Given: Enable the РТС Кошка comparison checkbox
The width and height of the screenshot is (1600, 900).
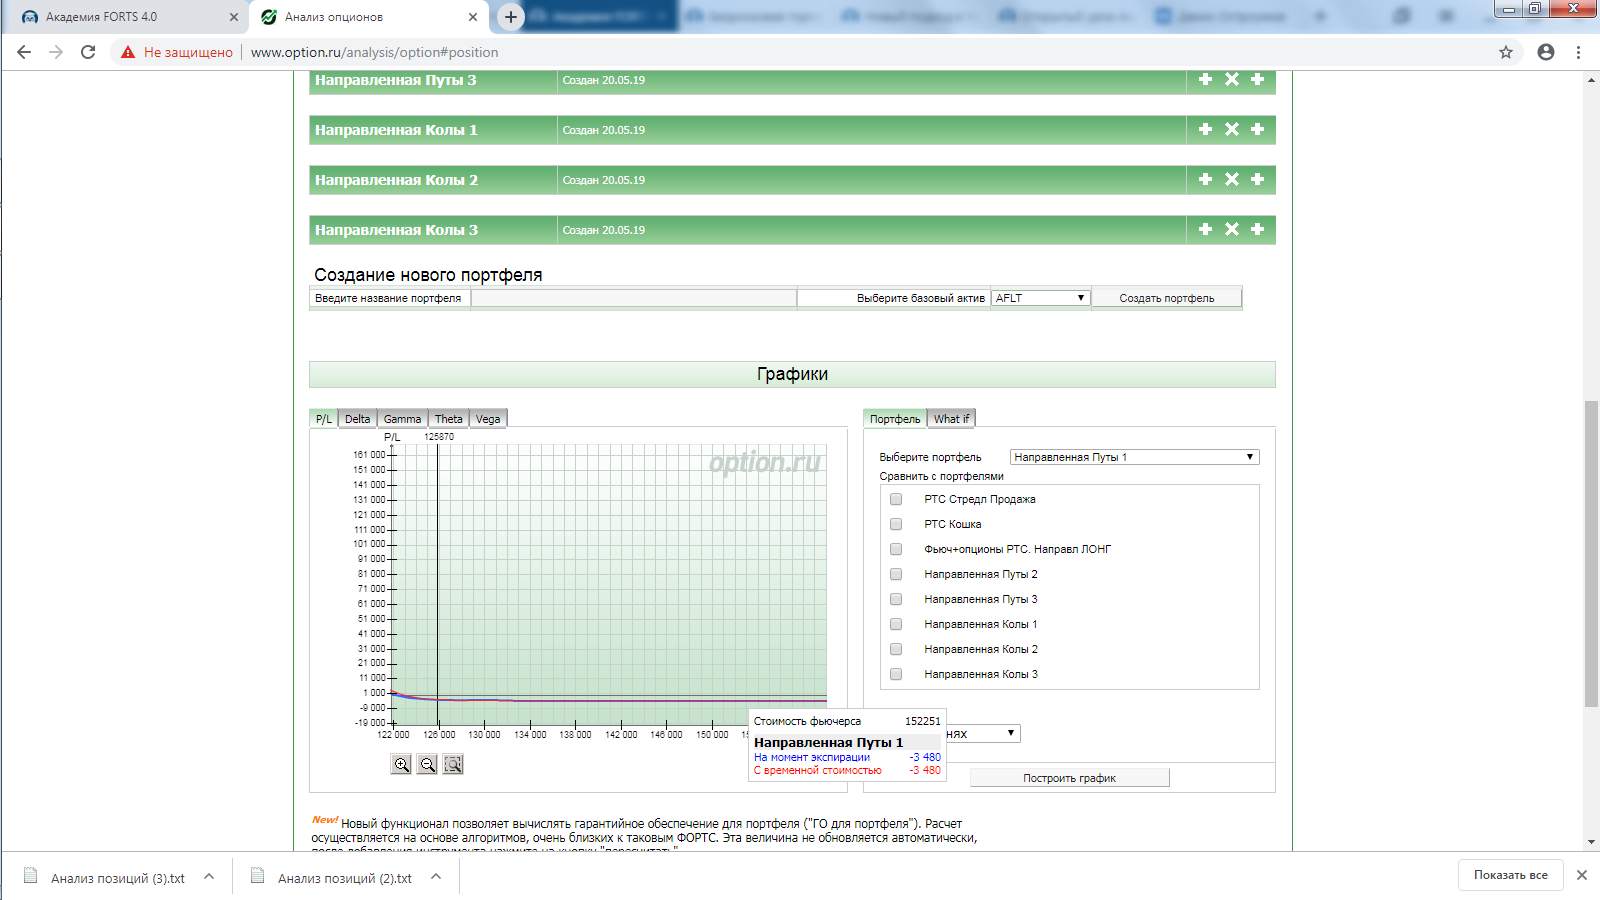Looking at the screenshot, I should pyautogui.click(x=896, y=524).
